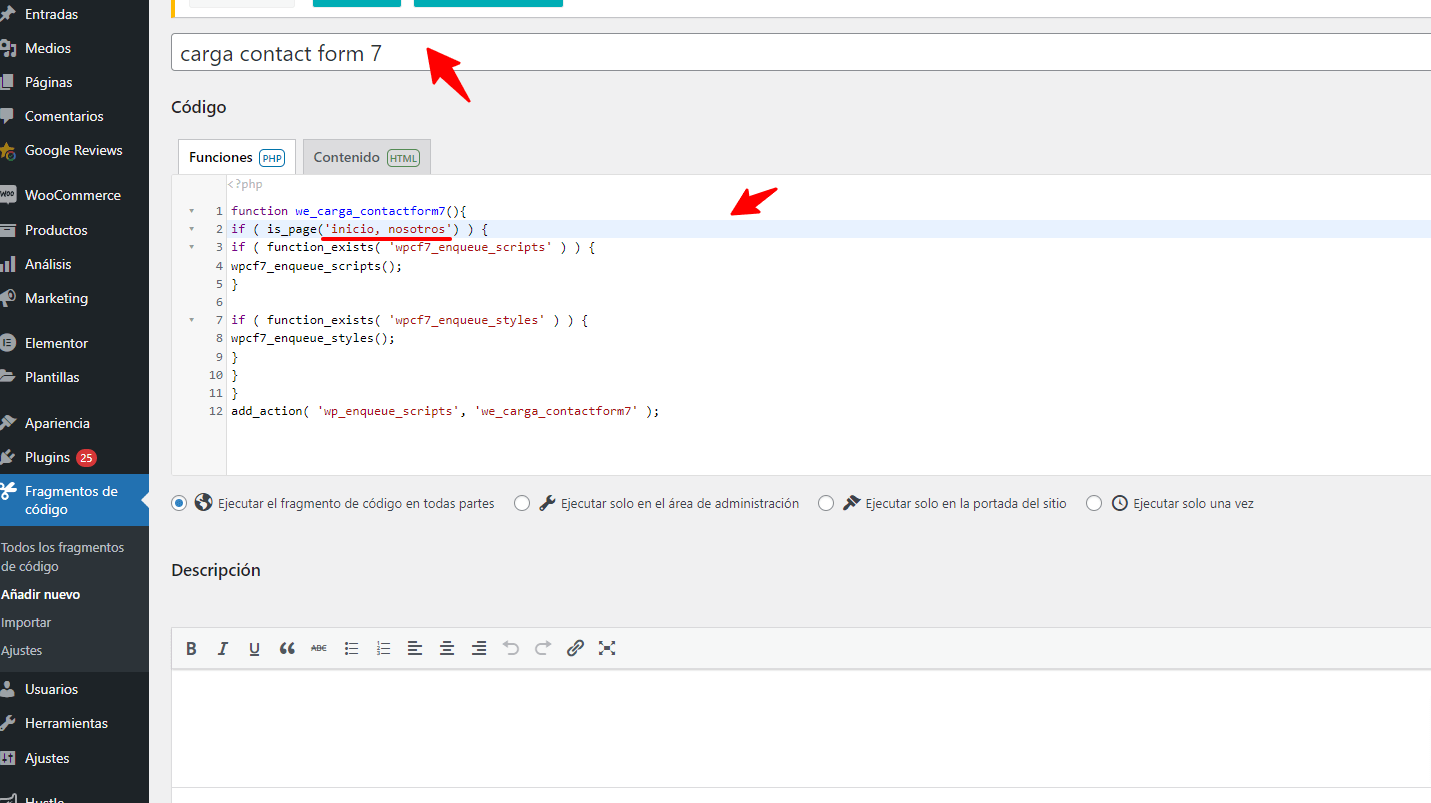Apply strikethrough in description editor
Image resolution: width=1431 pixels, height=803 pixels.
(x=319, y=648)
